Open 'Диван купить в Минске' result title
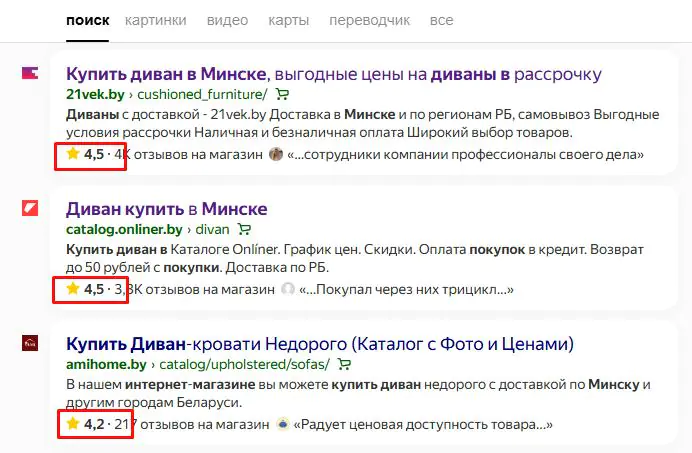This screenshot has width=692, height=453. tap(167, 209)
